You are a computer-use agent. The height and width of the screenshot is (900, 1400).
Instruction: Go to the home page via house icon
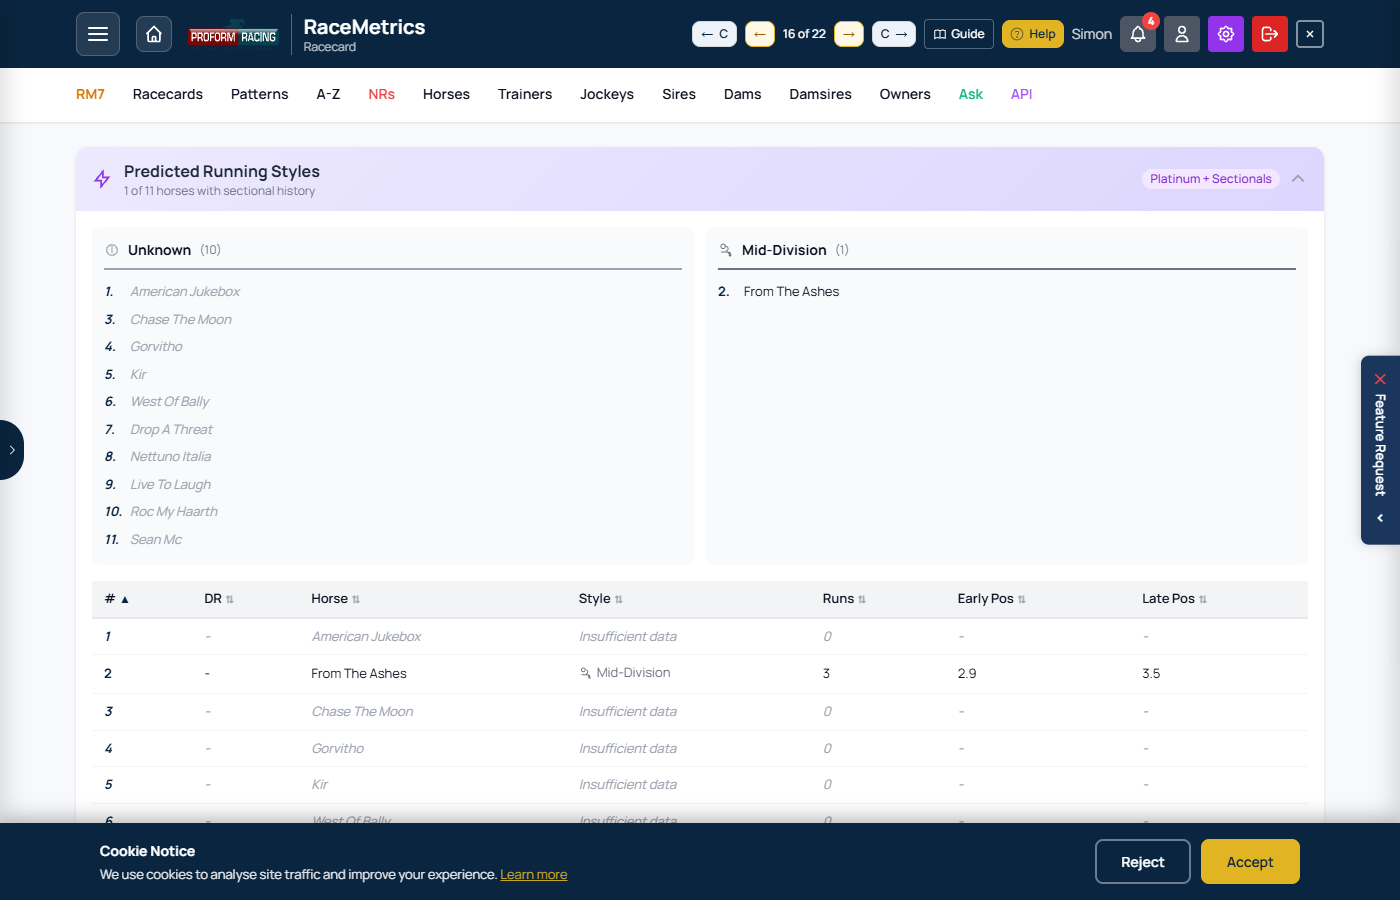[x=153, y=33]
